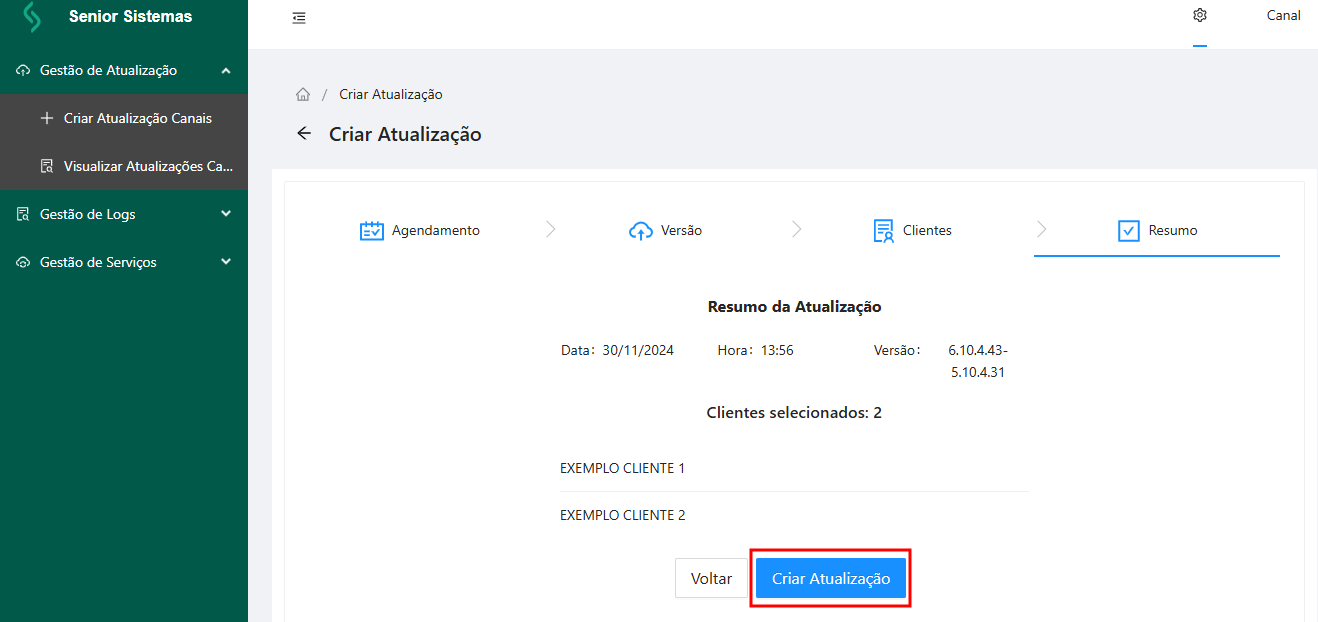Click the Clientes selecionados: 2 text
Screen dimensions: 1318x622
click(x=794, y=412)
